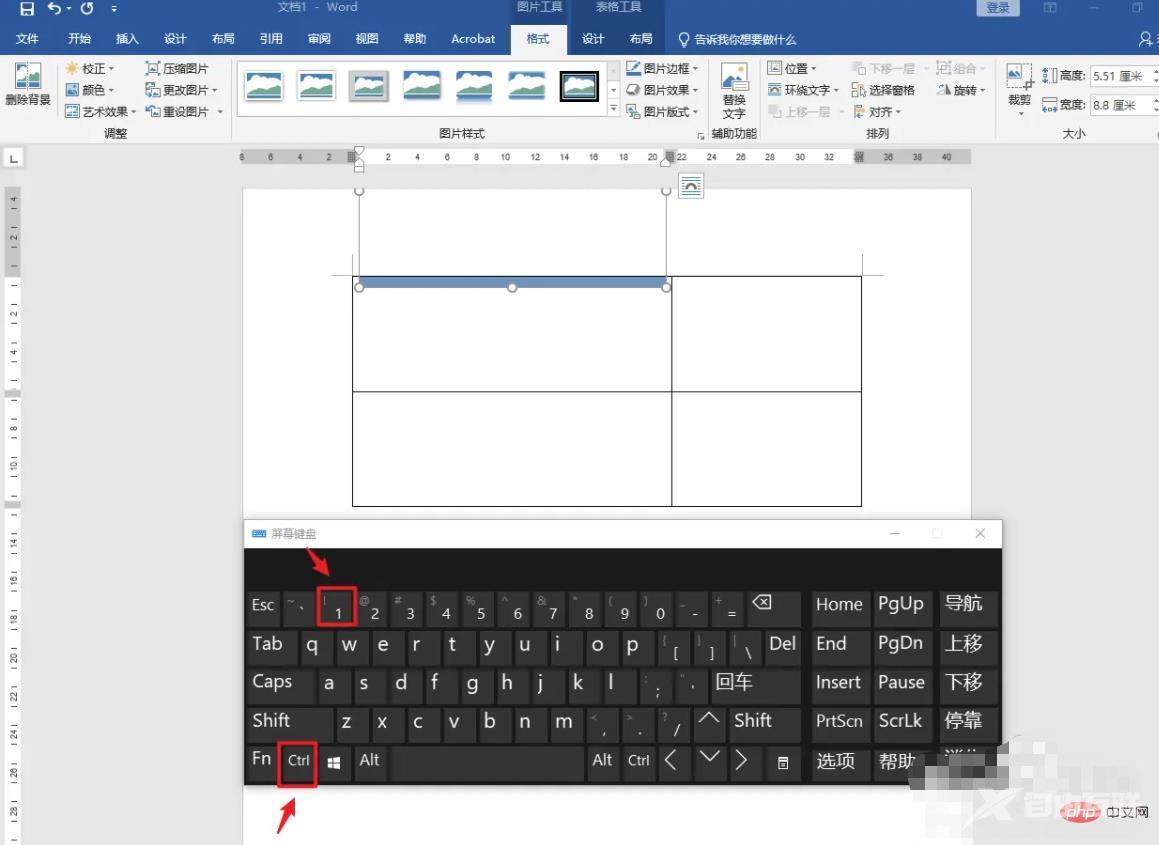
Task: Switch to the Review (审阅) tab
Action: coord(319,39)
